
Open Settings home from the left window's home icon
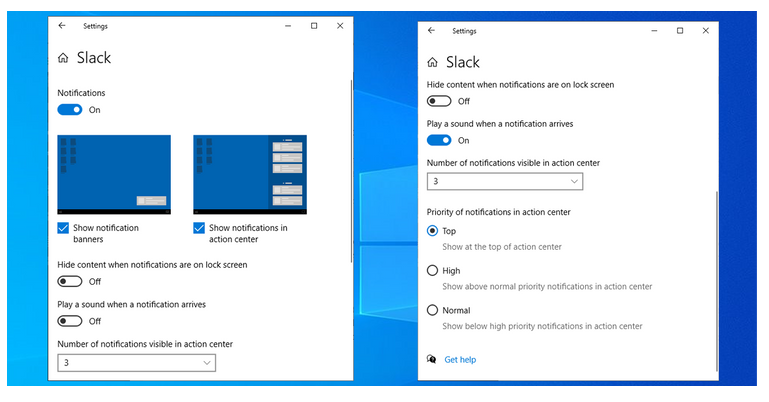tap(63, 58)
